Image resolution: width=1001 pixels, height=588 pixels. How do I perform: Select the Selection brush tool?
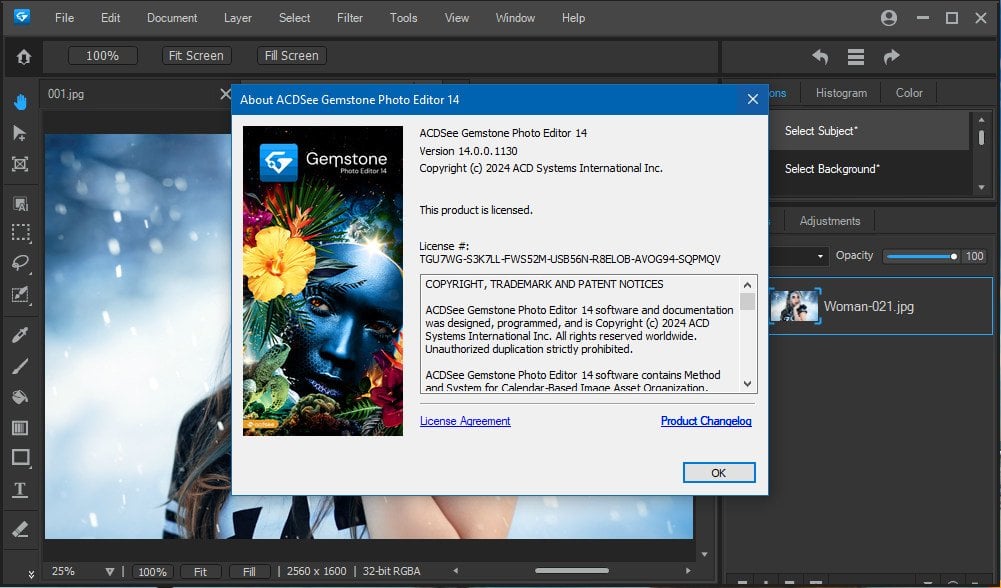pyautogui.click(x=20, y=294)
